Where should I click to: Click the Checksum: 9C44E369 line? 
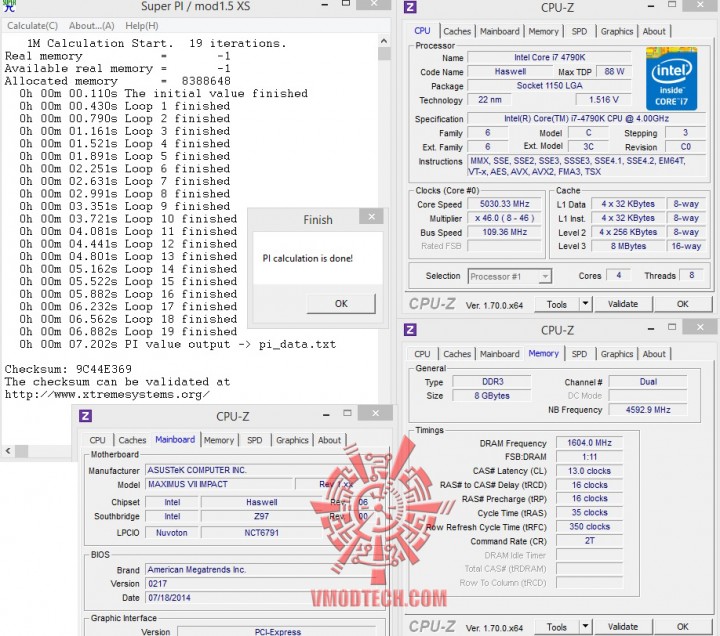[68, 369]
